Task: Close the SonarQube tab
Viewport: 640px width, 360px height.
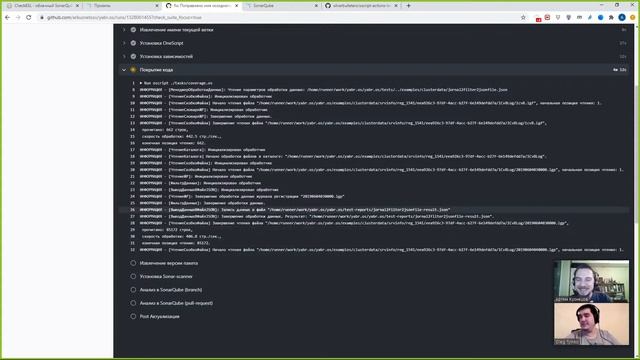Action: tap(316, 6)
